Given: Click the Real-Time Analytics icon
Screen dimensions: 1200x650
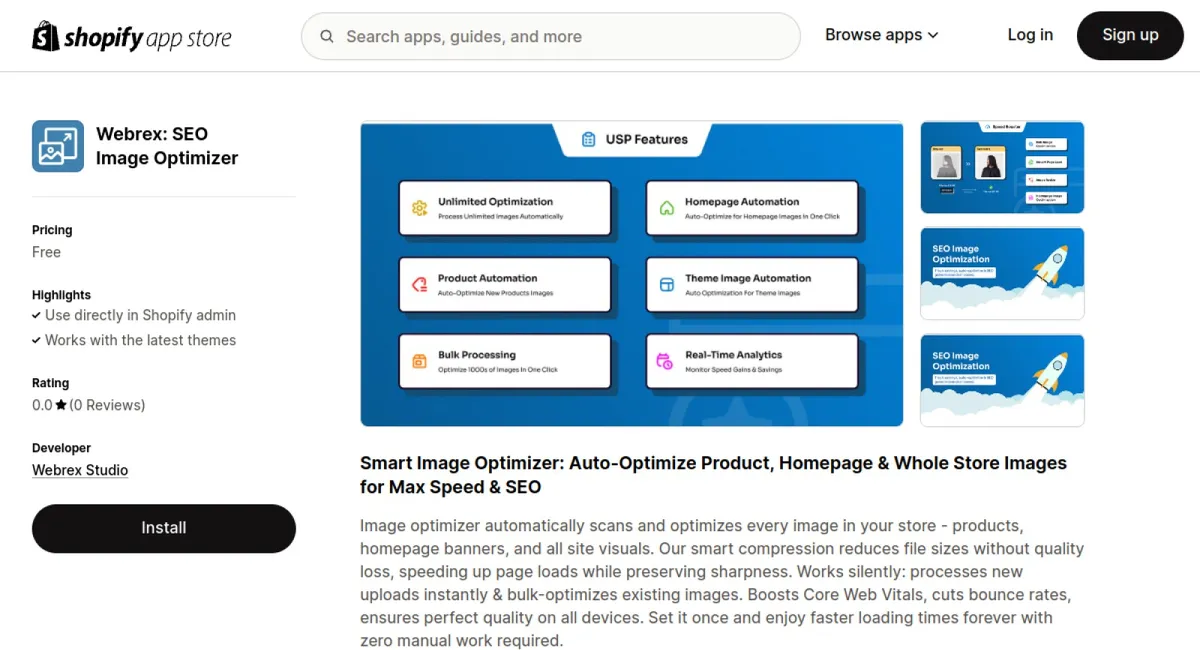Looking at the screenshot, I should [666, 362].
